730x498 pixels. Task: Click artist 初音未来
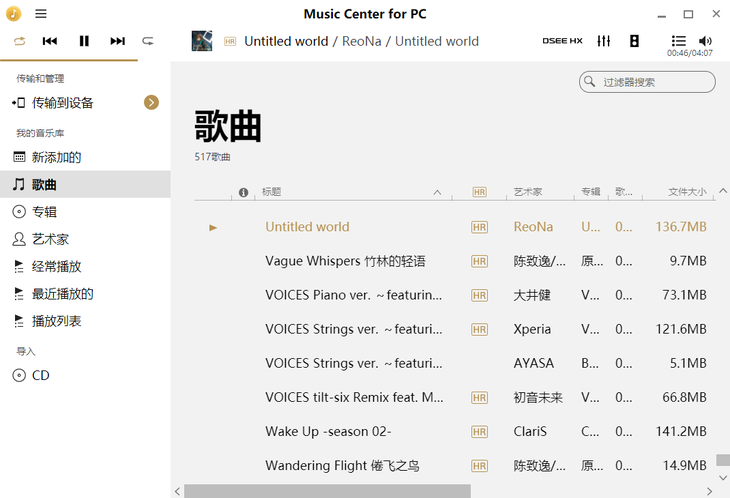point(538,397)
